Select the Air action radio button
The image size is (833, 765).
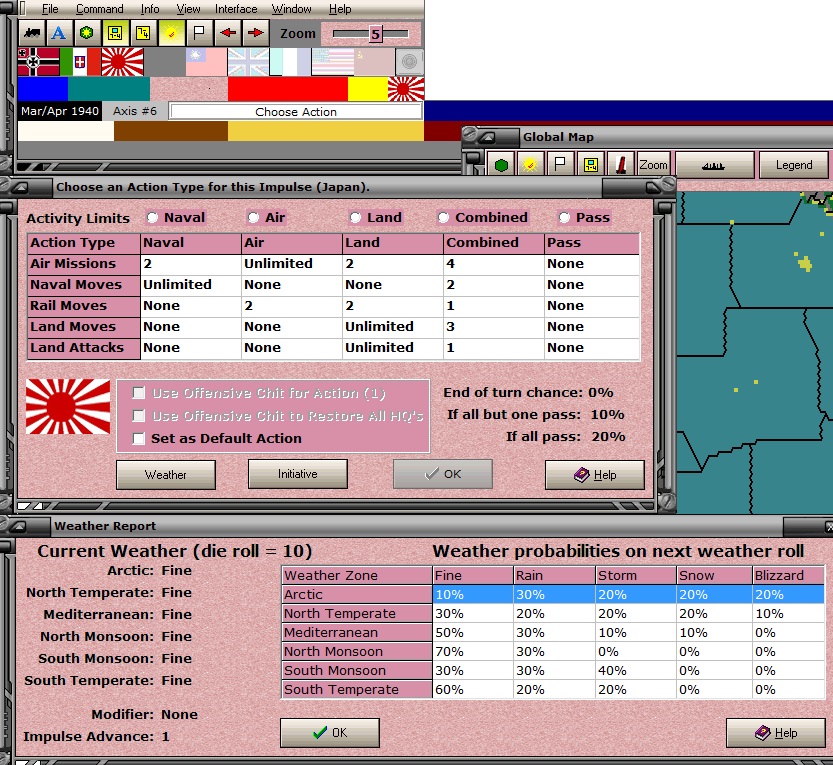point(253,217)
